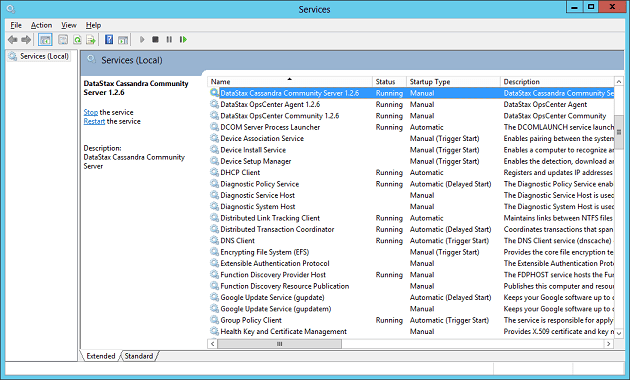Toggle Show/Hide Console Tree toolbar icon
The image size is (630, 380).
[45, 39]
